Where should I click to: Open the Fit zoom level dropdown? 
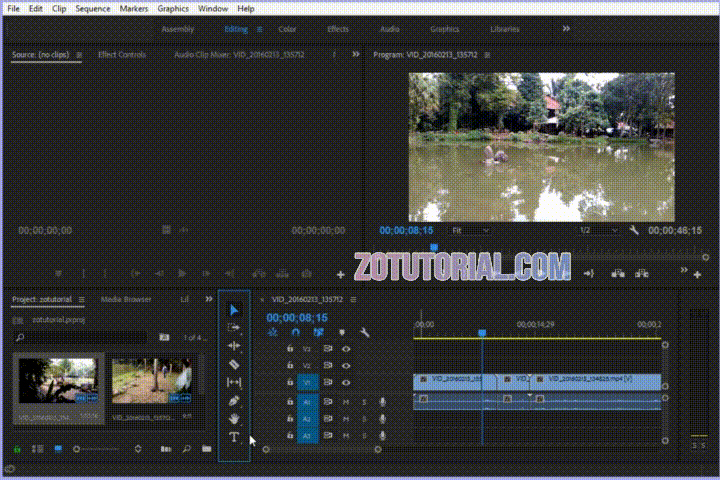click(470, 230)
